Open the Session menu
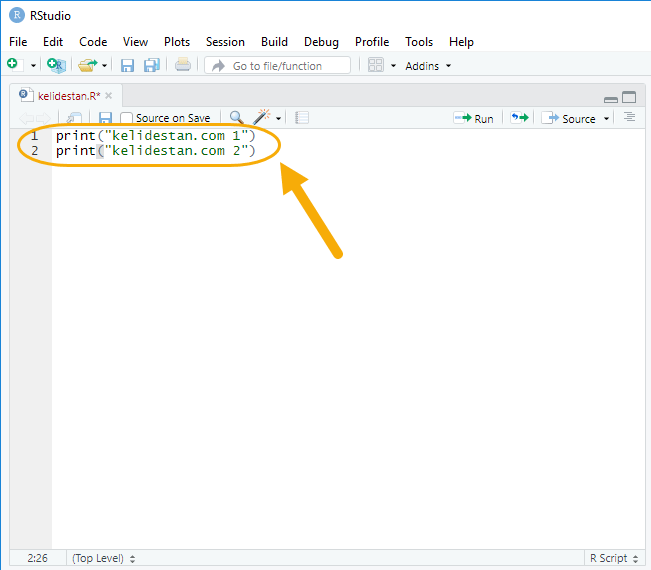651x570 pixels. [x=225, y=42]
